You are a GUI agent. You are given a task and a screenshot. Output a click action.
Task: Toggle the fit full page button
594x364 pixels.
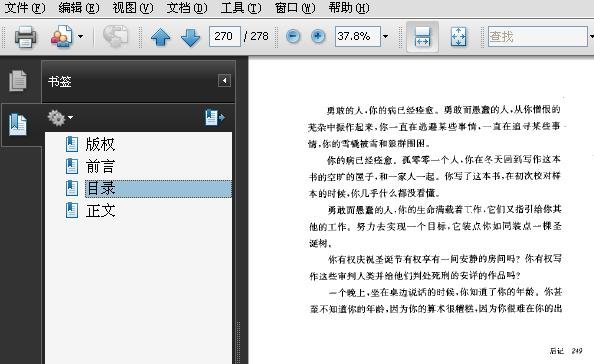coord(458,37)
